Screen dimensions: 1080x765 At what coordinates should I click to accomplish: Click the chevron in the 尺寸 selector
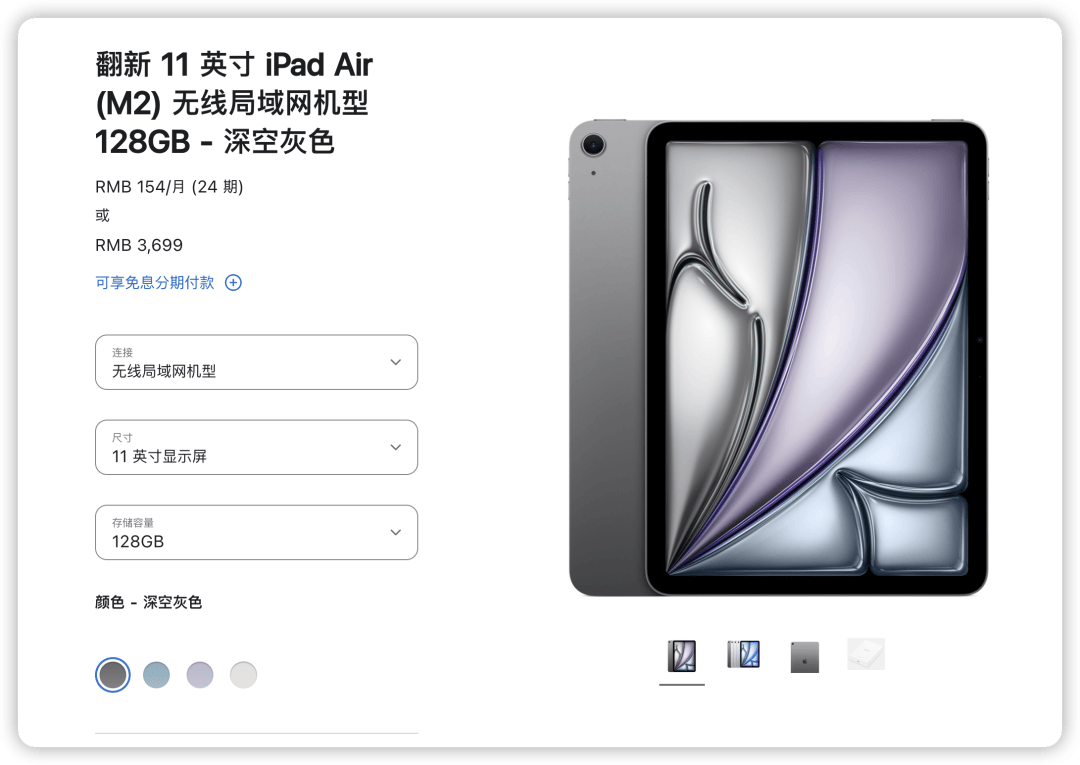396,448
